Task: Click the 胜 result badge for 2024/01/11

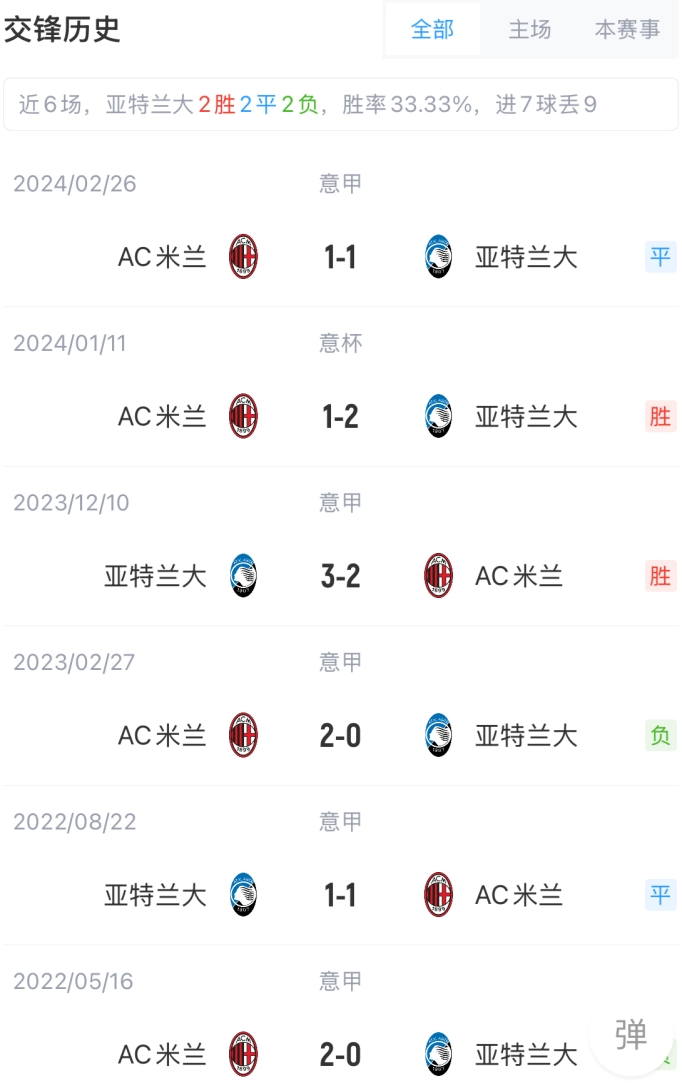Action: (660, 416)
